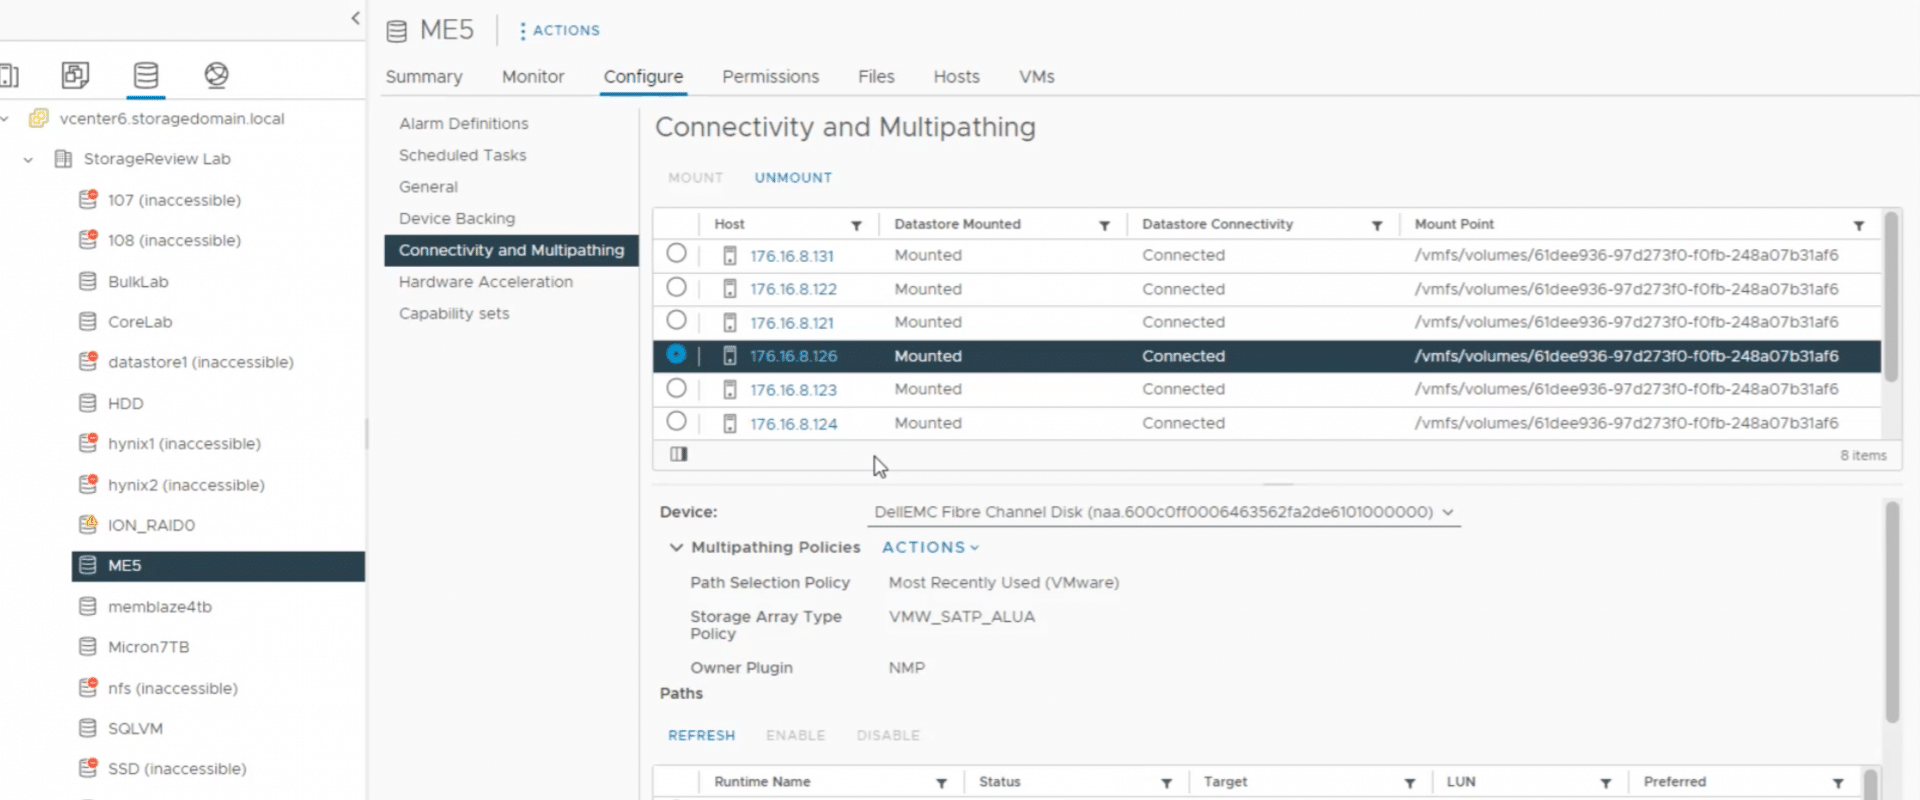Open the column chooser icon below host table

coord(679,455)
